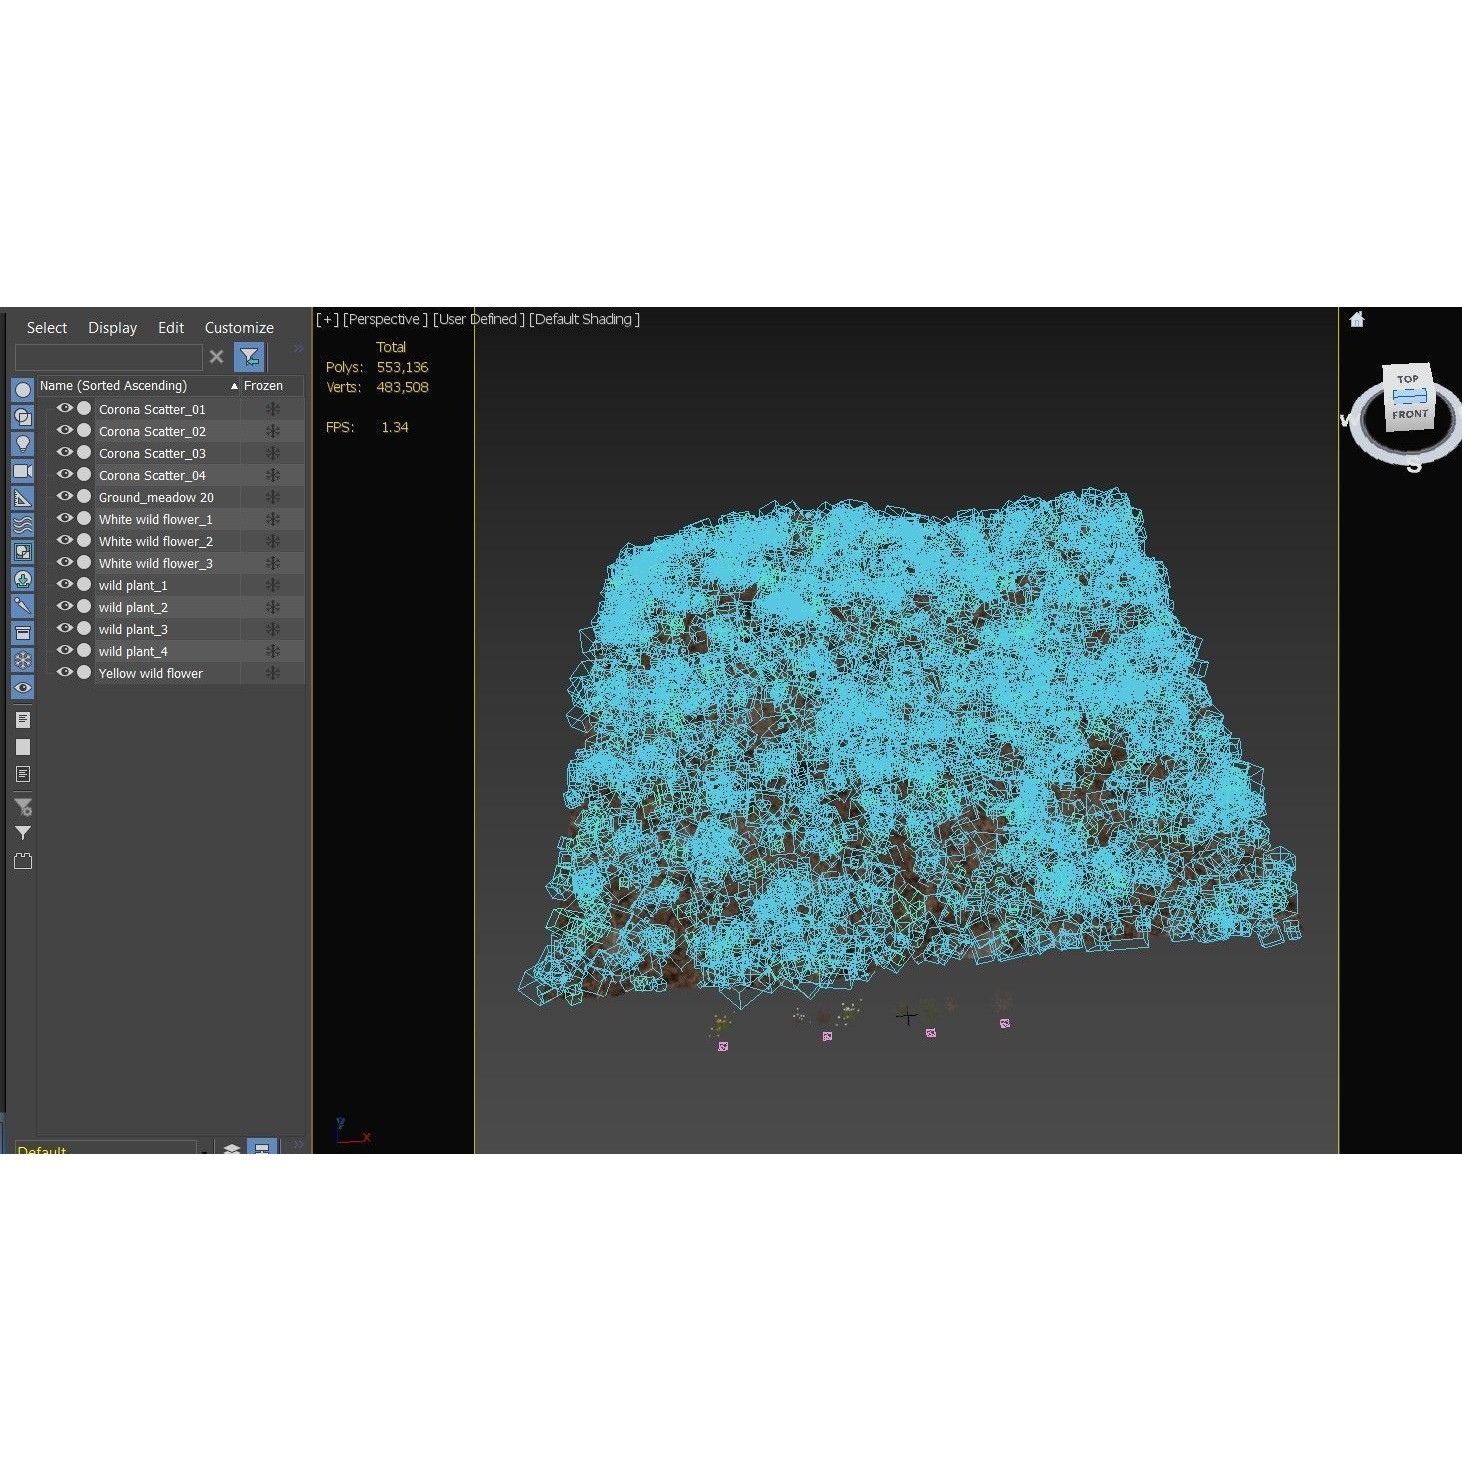Click the Scene Explorer search field
Viewport: 1462px width, 1462px height.
[x=108, y=357]
